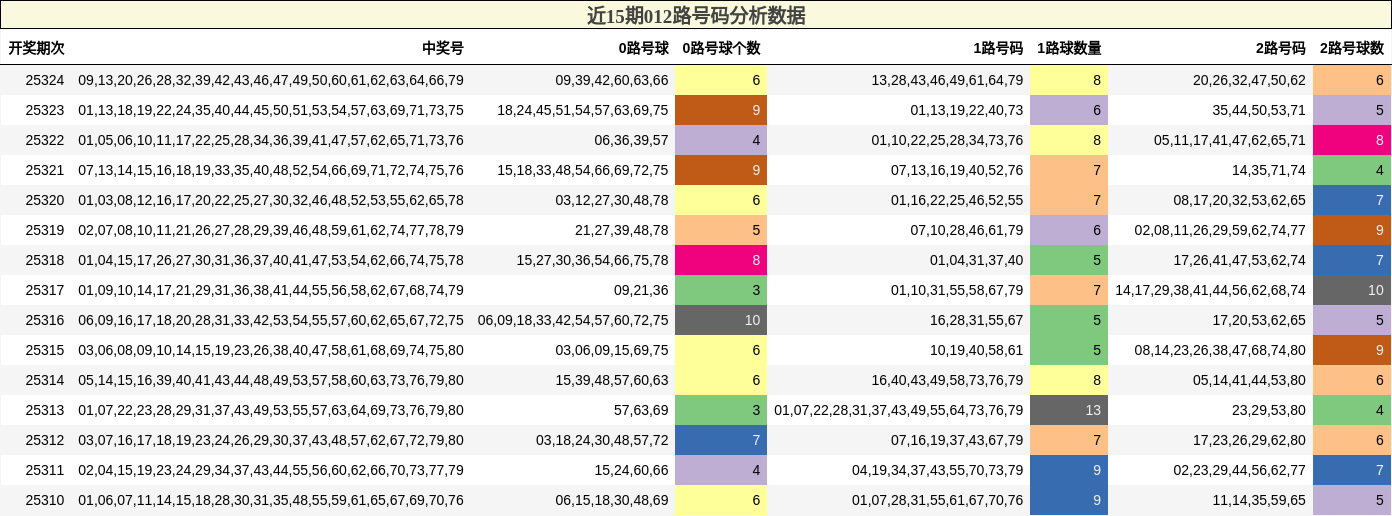
Task: Click the magenta 2路 count 8 cell in row 25322
Action: (x=1352, y=140)
